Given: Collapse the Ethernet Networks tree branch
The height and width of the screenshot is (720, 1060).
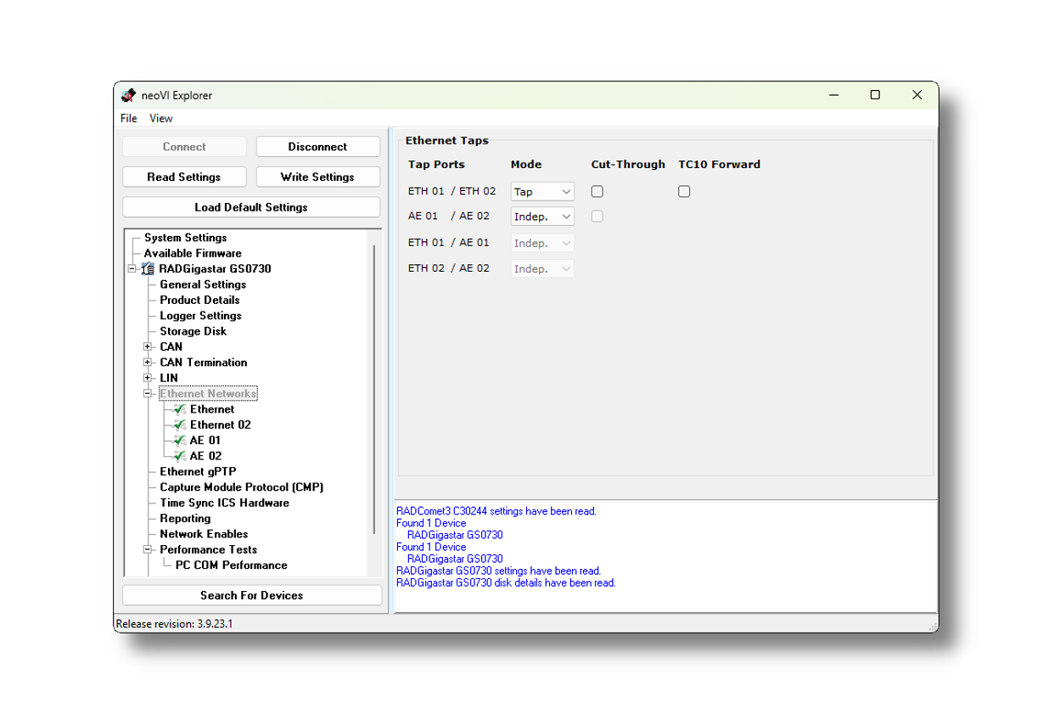Looking at the screenshot, I should [147, 393].
